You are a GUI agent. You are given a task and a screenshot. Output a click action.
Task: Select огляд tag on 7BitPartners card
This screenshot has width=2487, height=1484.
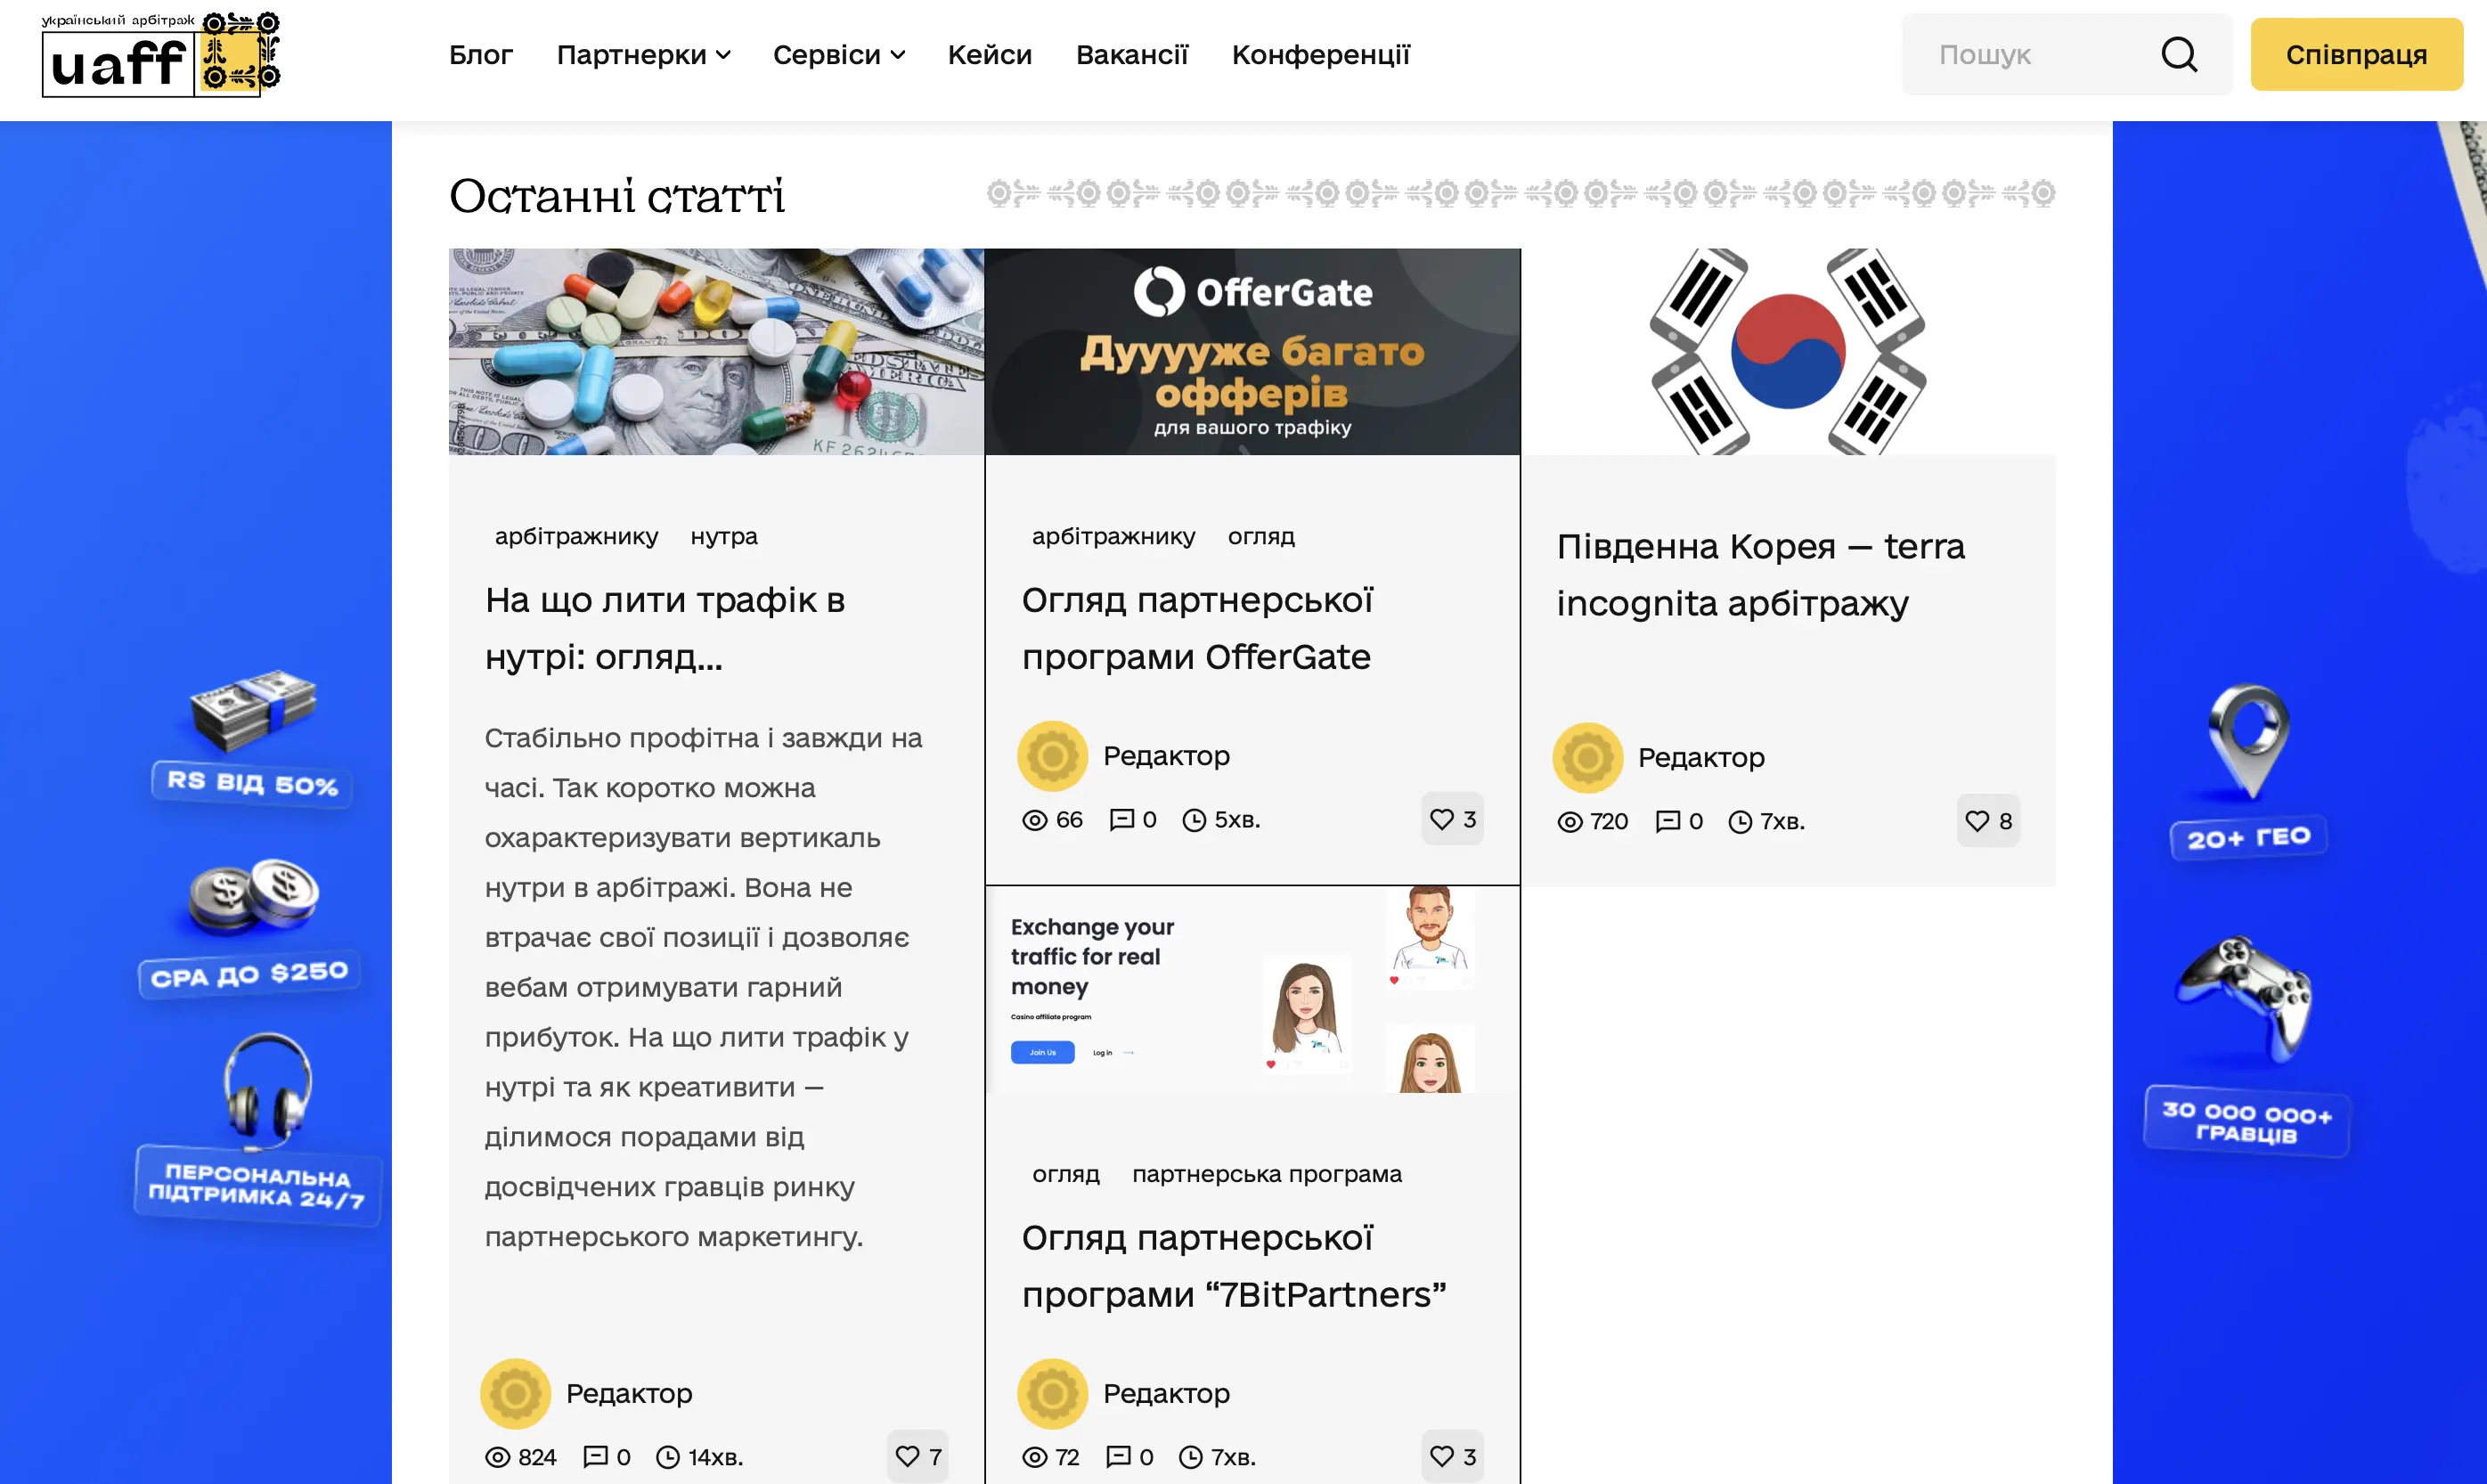1066,1174
